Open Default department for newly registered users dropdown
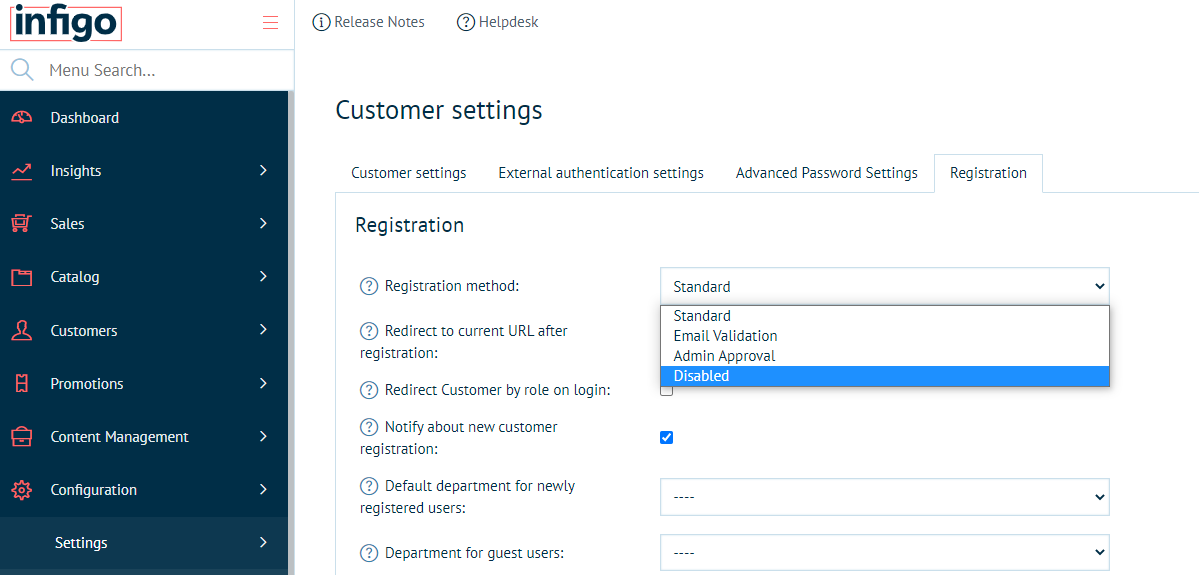1199x575 pixels. [x=884, y=497]
